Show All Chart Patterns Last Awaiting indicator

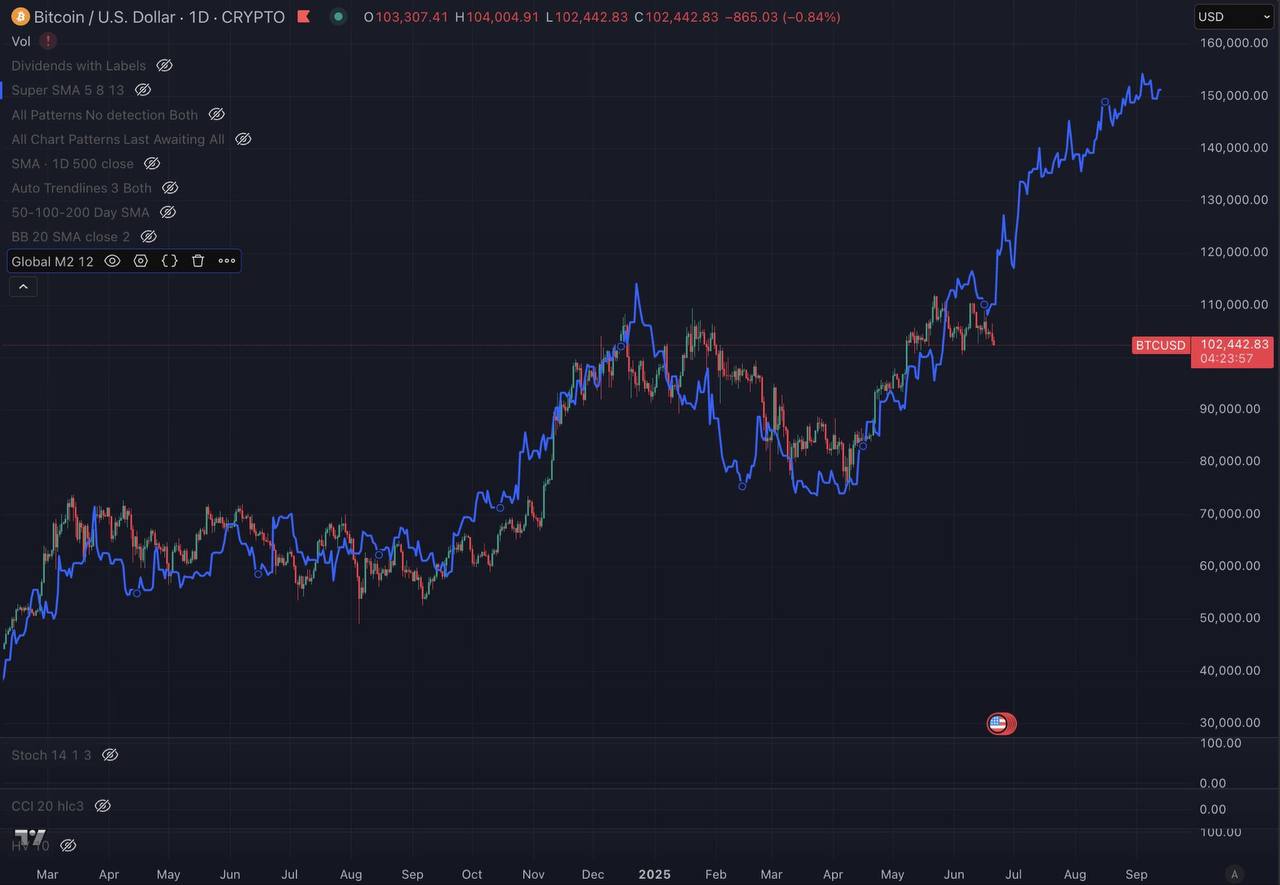click(x=243, y=139)
